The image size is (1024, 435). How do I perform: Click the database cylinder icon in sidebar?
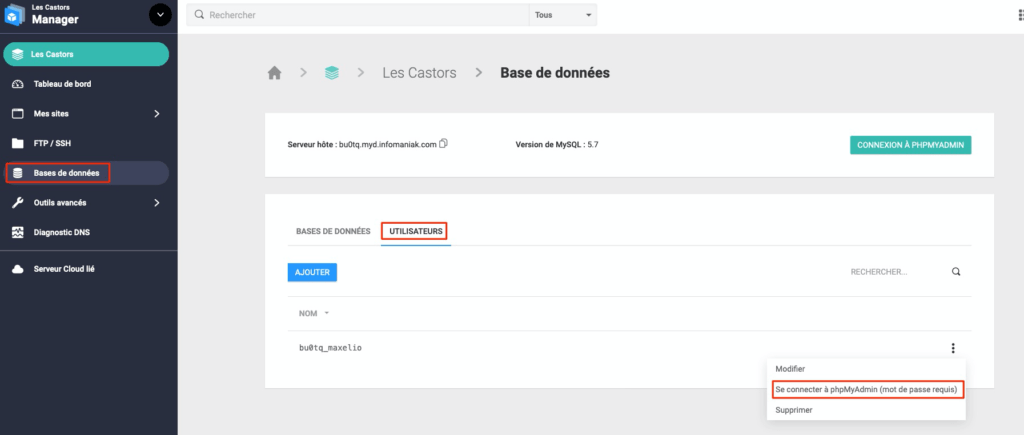(x=18, y=173)
